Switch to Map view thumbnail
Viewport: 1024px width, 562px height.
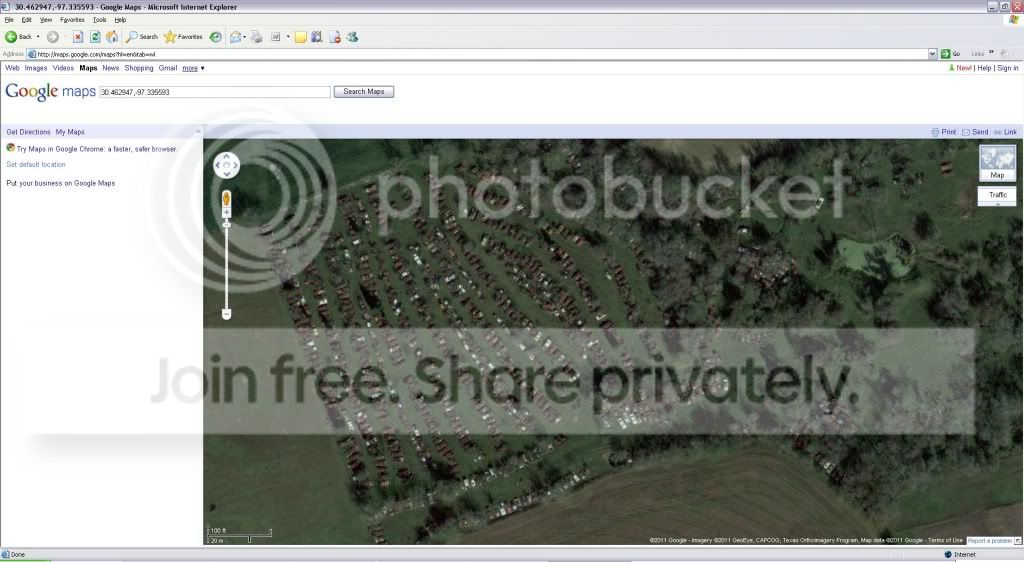point(997,163)
